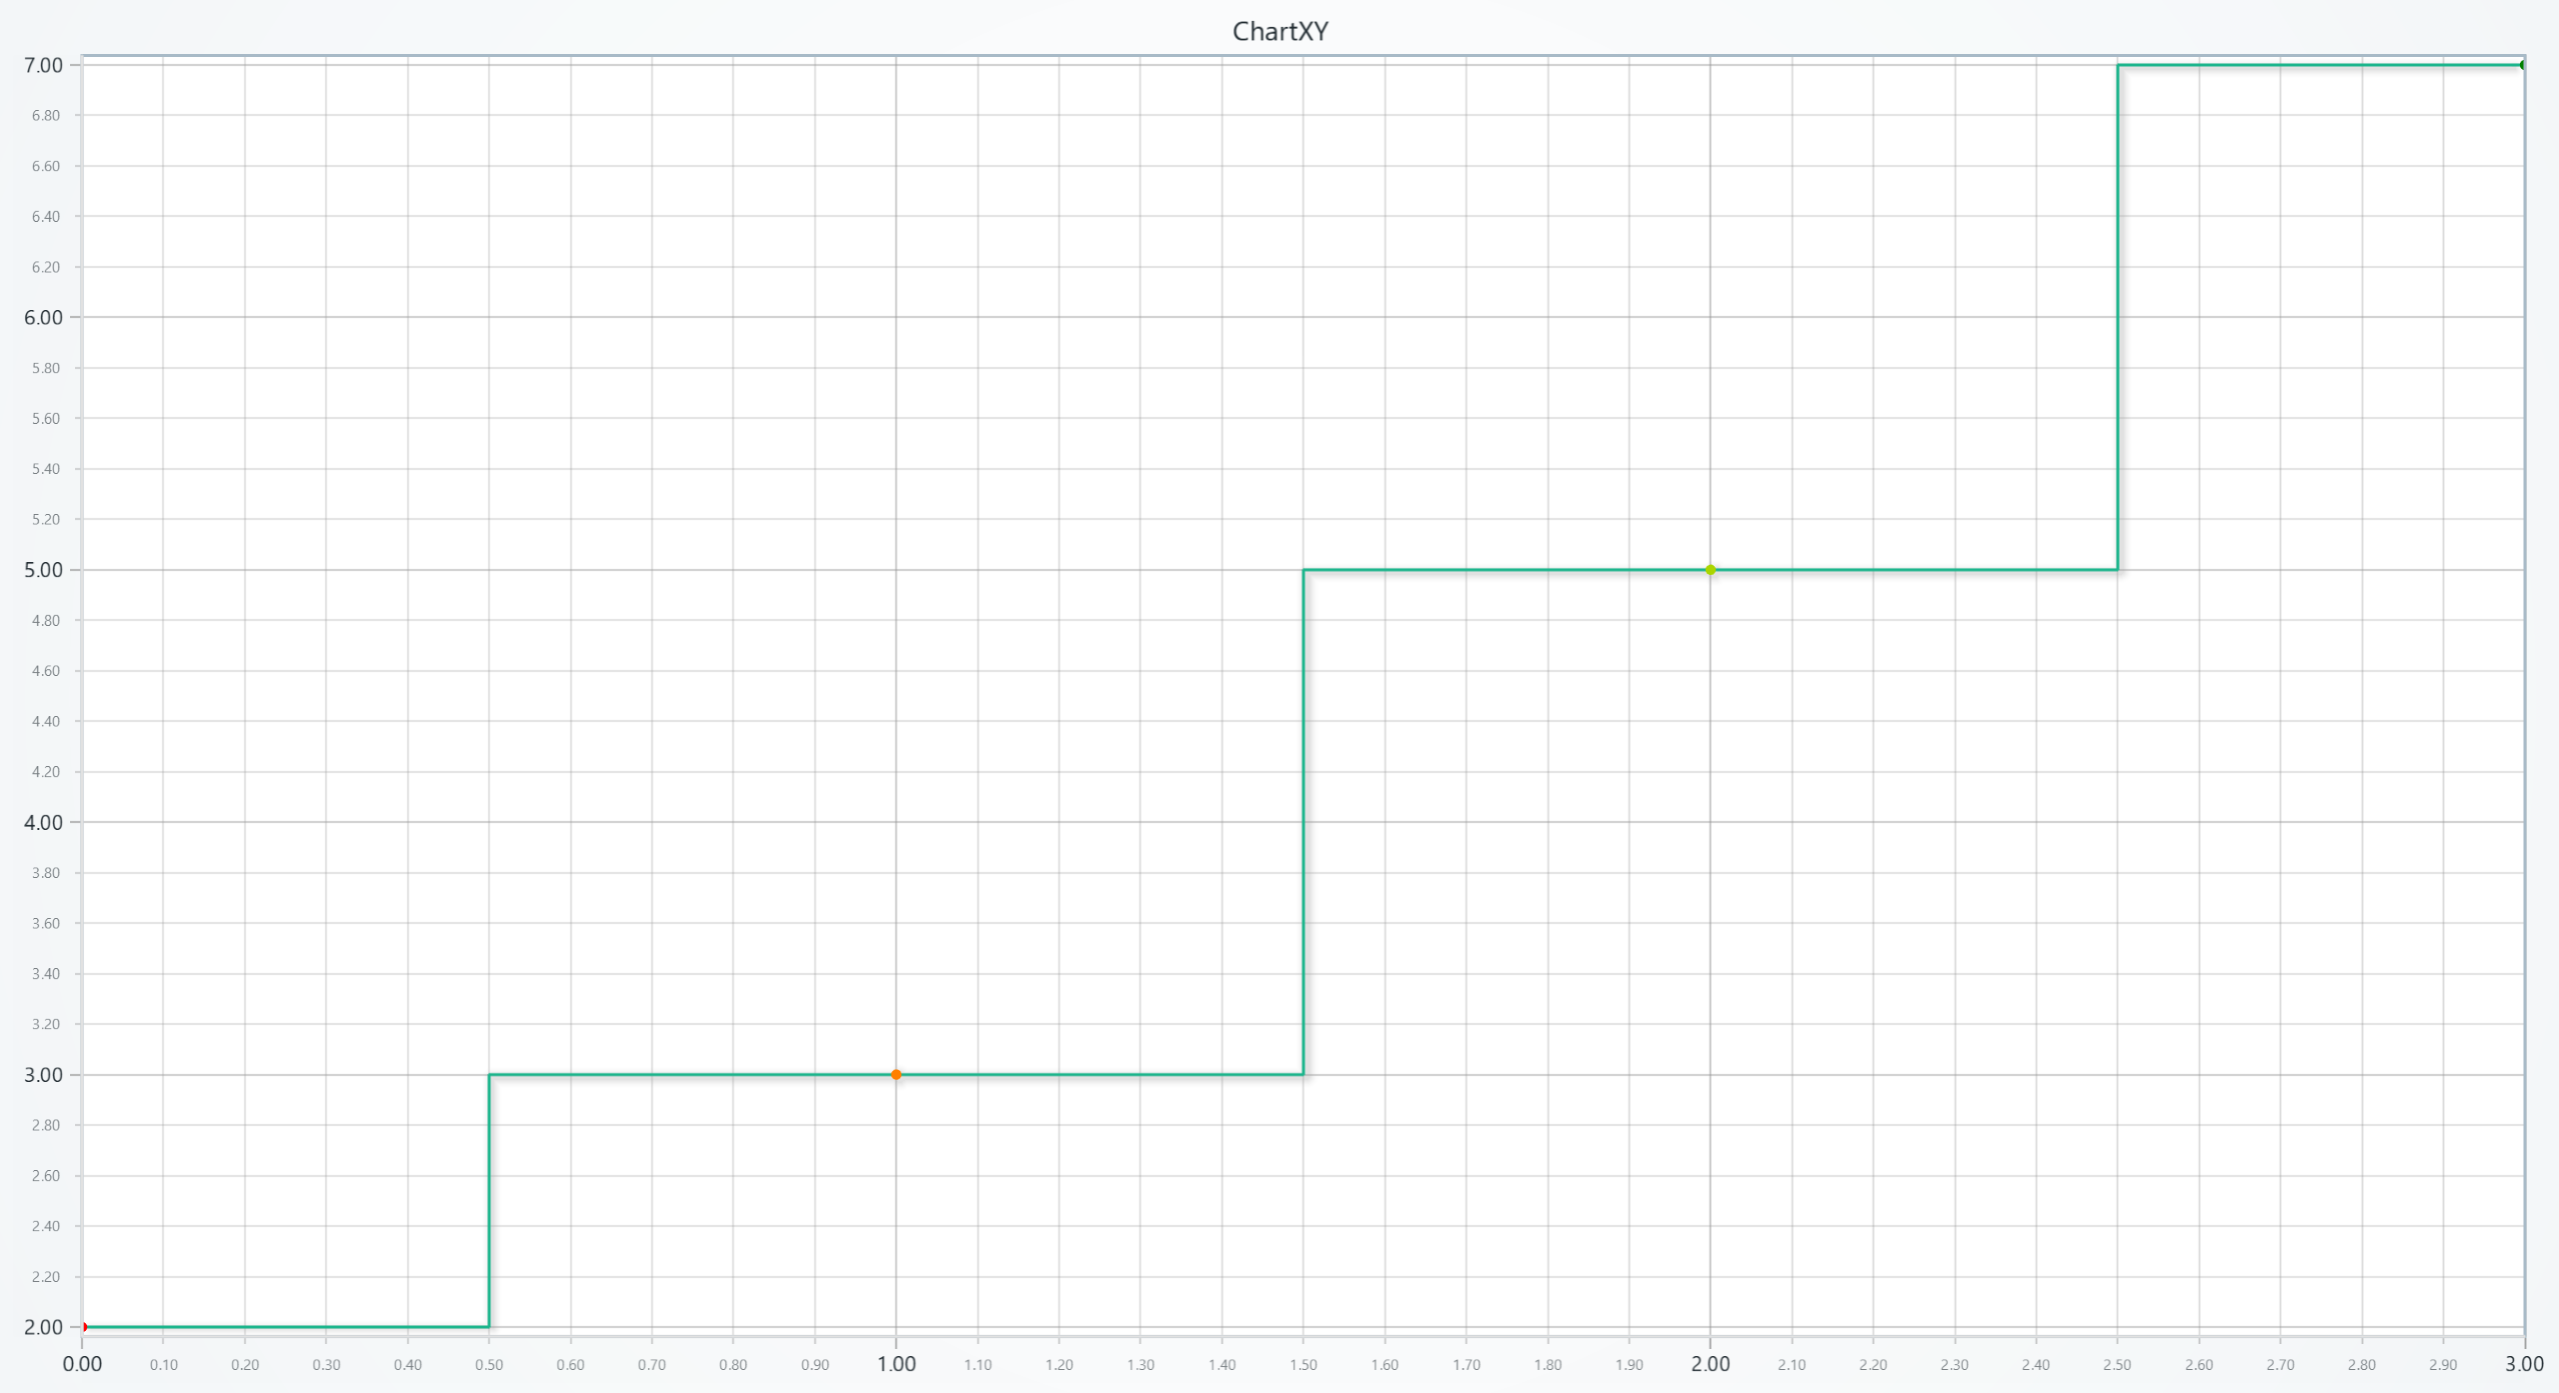Click the 2.00 tick label on X axis

(1710, 1362)
